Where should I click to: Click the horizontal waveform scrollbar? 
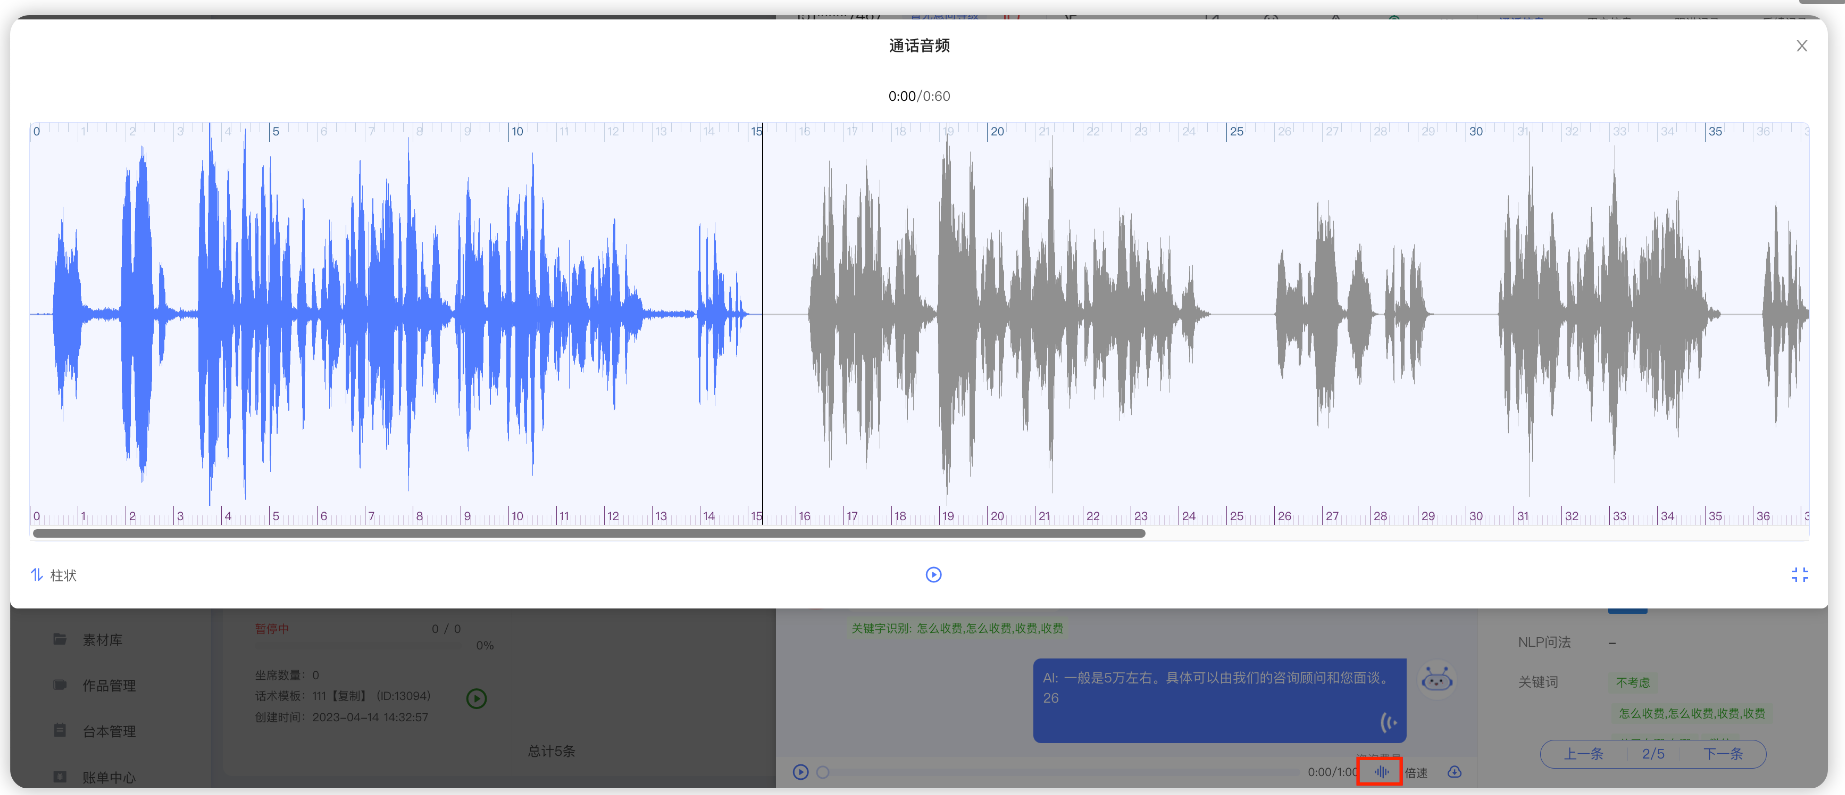click(x=589, y=534)
